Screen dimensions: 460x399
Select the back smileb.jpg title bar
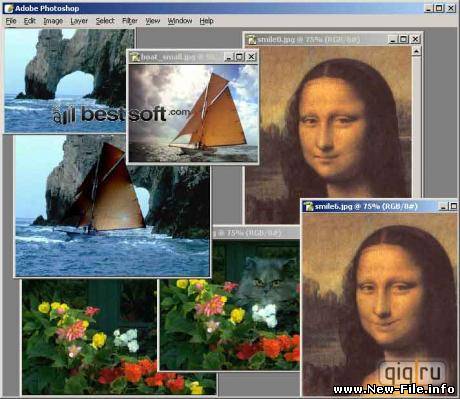pyautogui.click(x=333, y=39)
